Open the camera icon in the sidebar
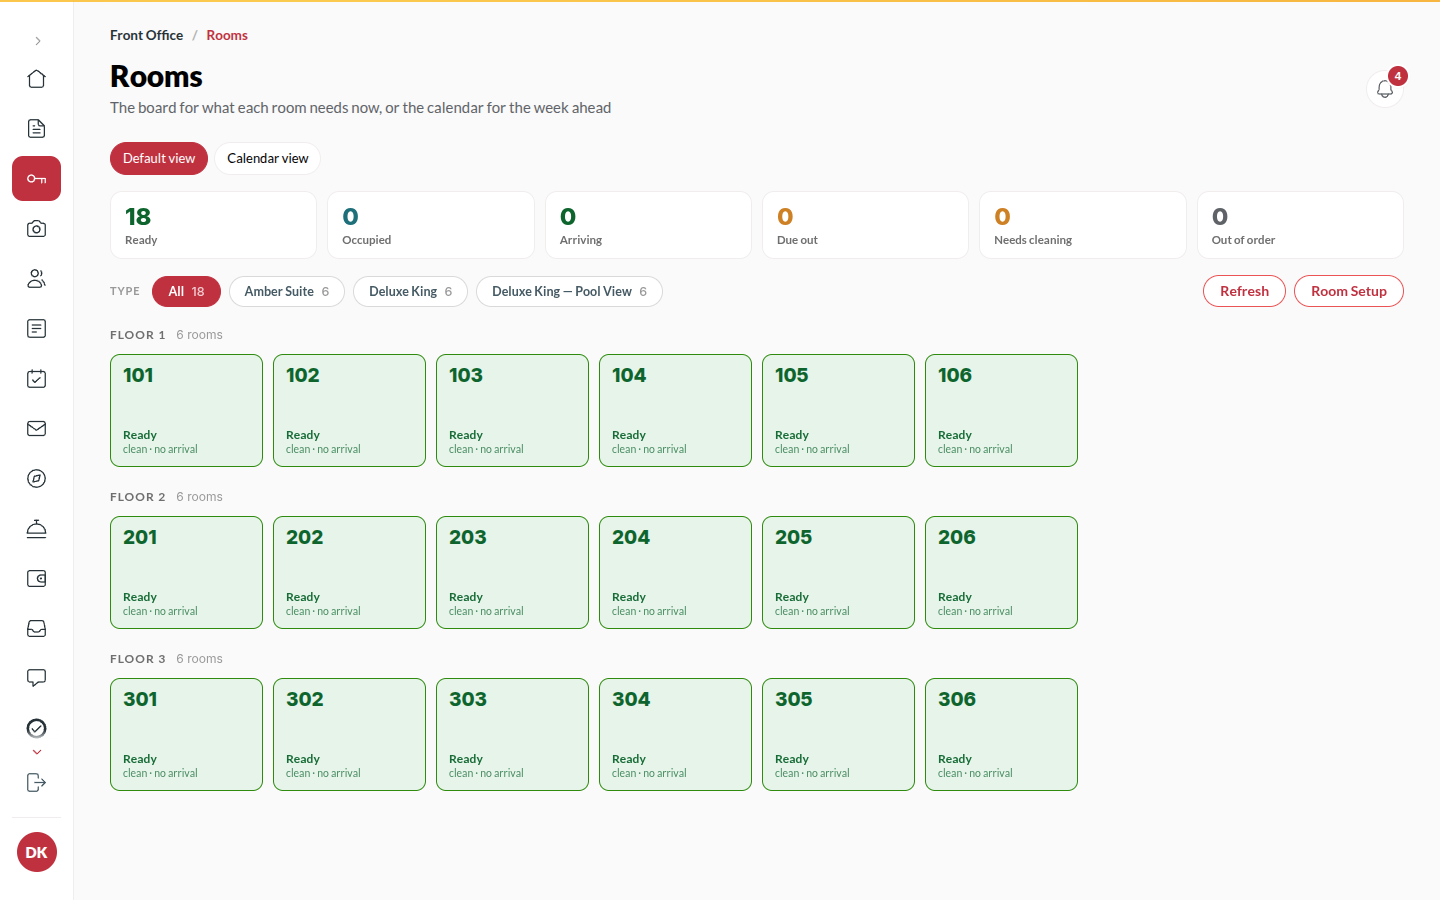Screen dimensions: 1440x900 (37, 229)
